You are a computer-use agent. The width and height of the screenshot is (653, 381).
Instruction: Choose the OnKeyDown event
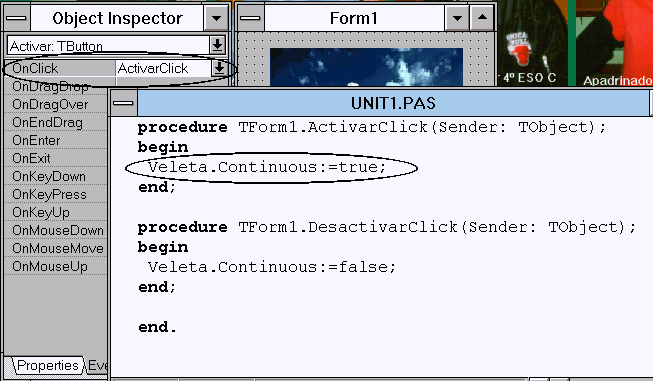pos(56,176)
